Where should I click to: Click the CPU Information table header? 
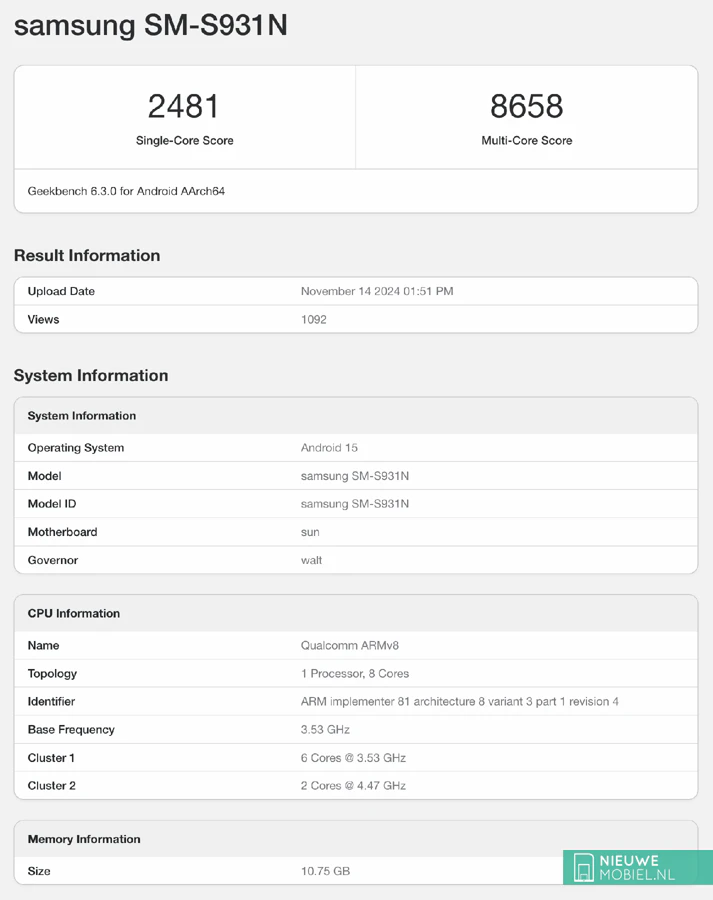click(x=74, y=614)
